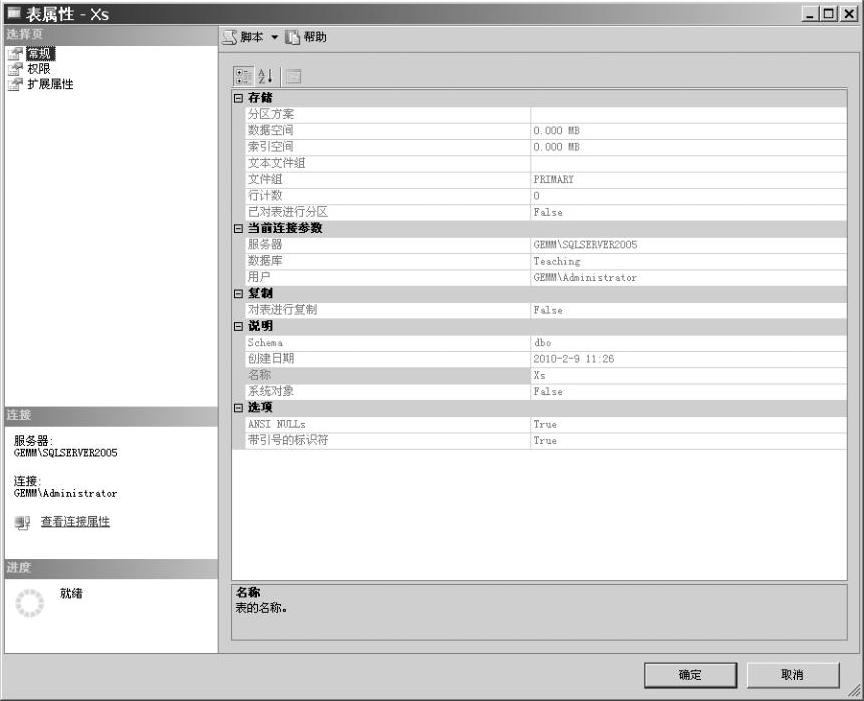Viewport: 864px width, 701px height.
Task: Select the 常规 (General) page
Action: pyautogui.click(x=41, y=53)
